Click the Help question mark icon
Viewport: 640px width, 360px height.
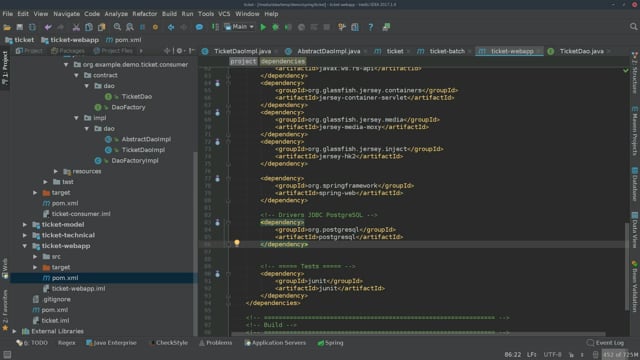(371, 27)
